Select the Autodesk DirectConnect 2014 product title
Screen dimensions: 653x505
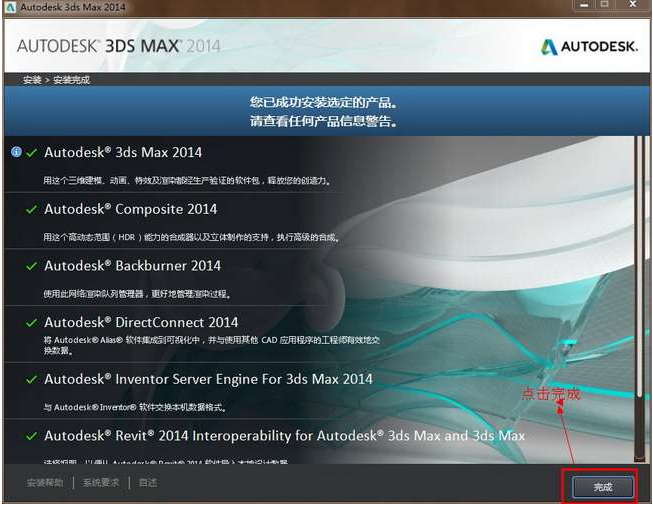(141, 322)
